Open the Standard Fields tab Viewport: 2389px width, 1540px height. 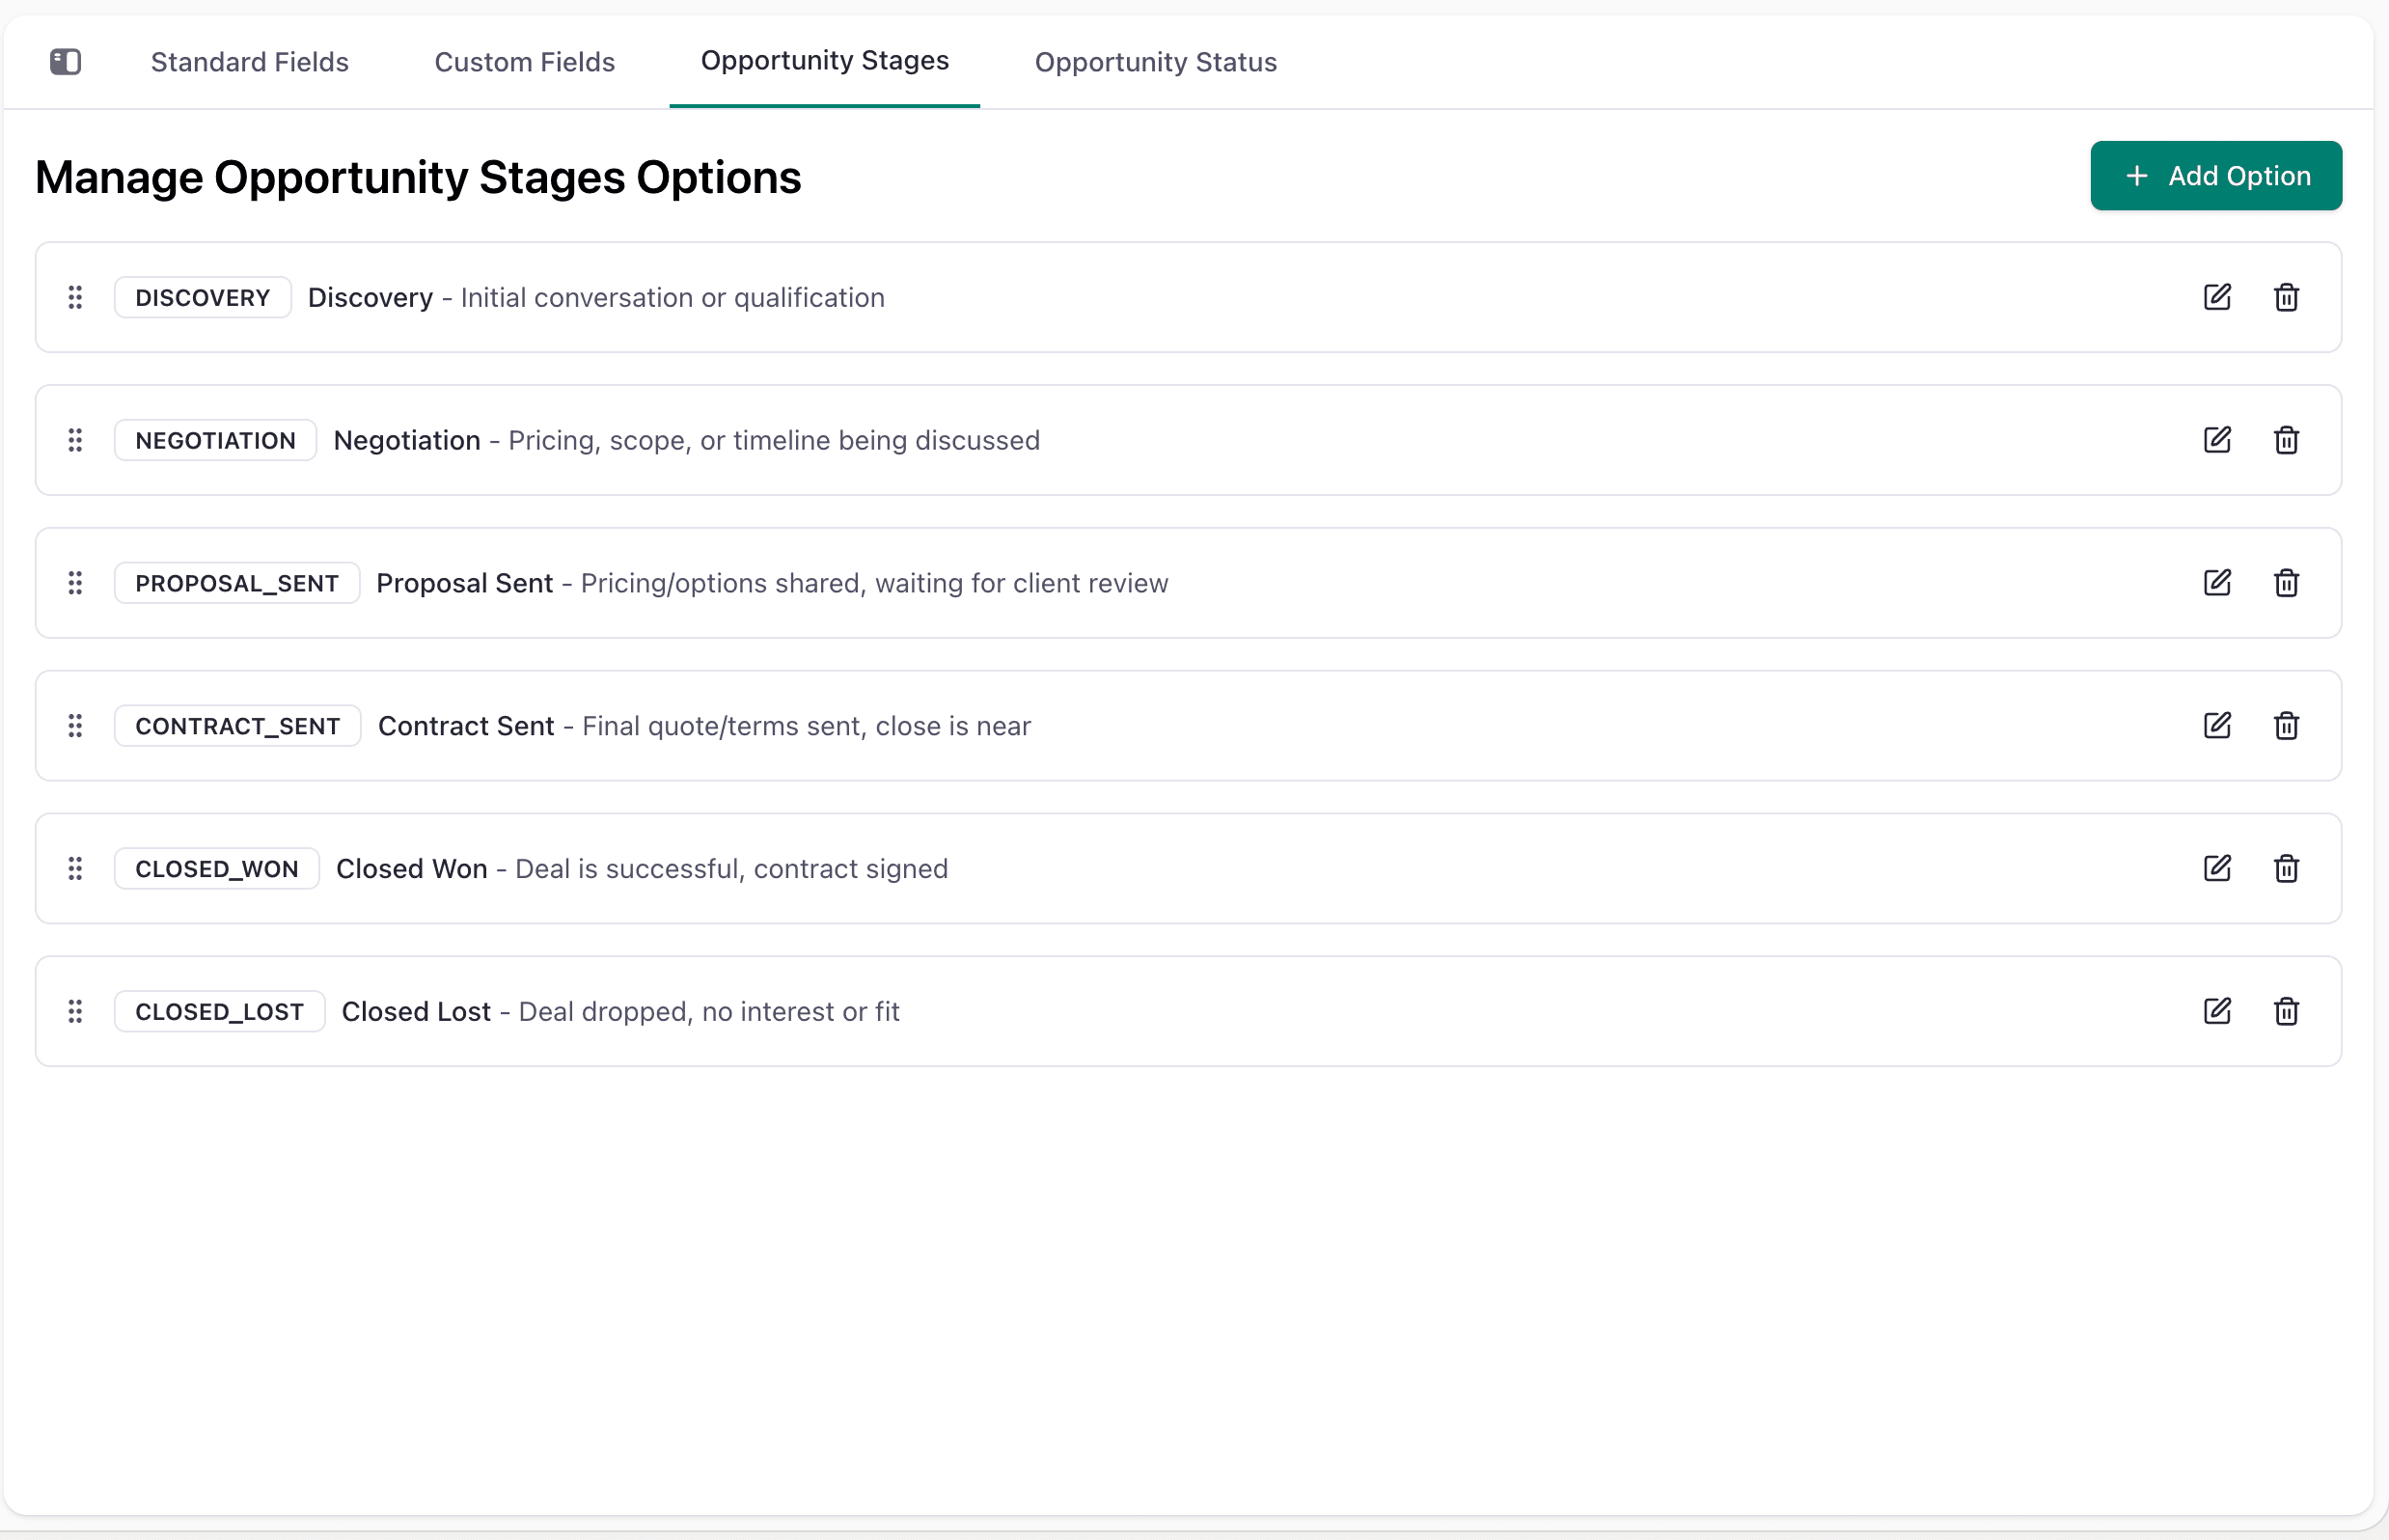[x=250, y=62]
